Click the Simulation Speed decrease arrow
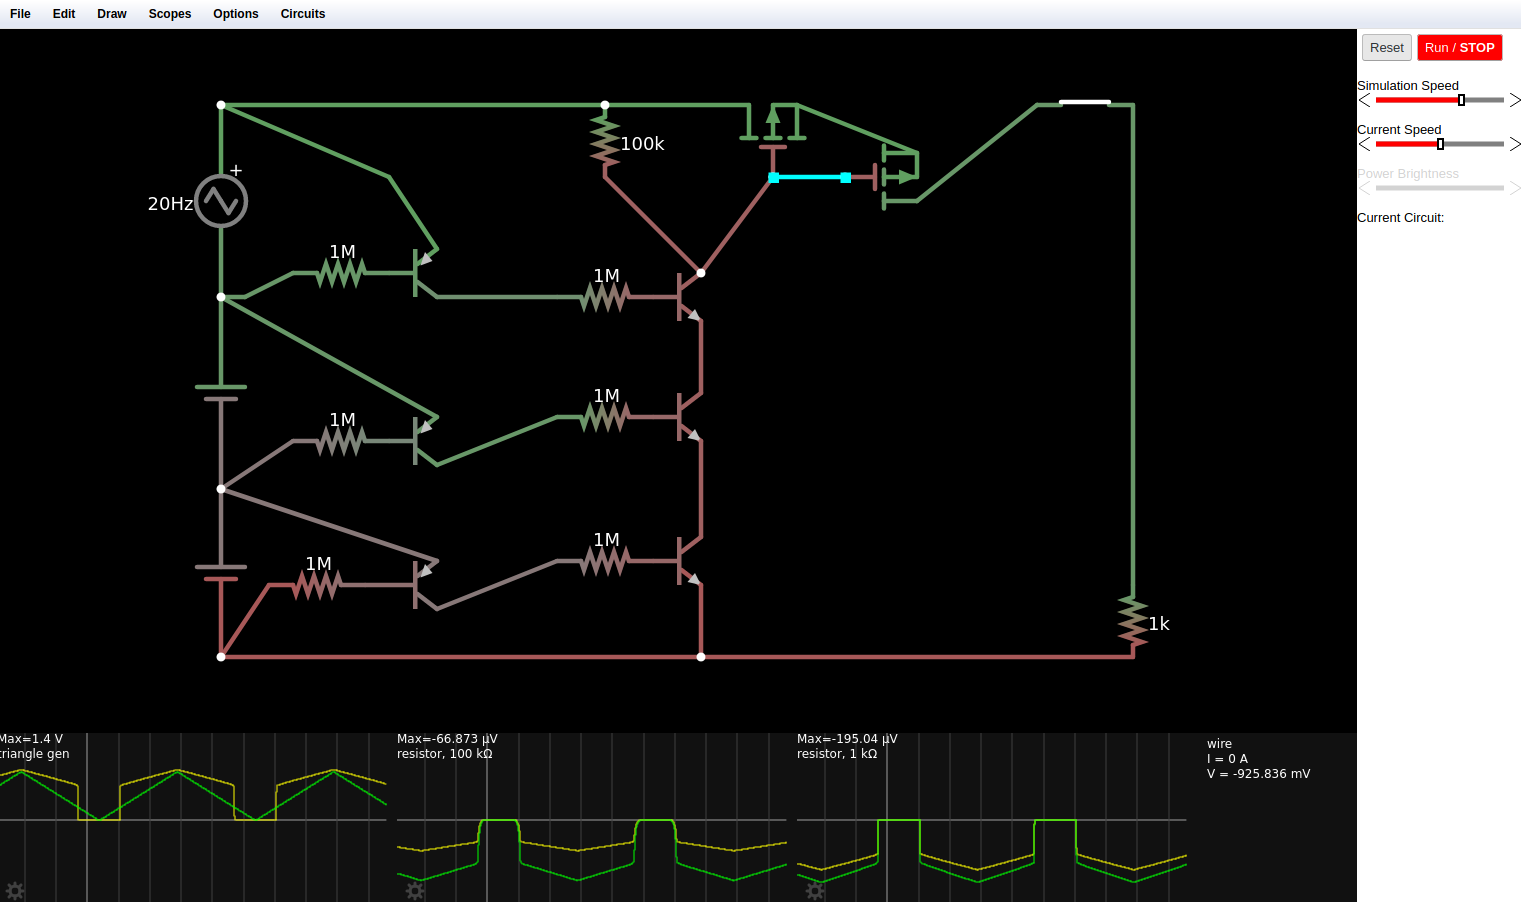The image size is (1521, 902). coord(1365,100)
